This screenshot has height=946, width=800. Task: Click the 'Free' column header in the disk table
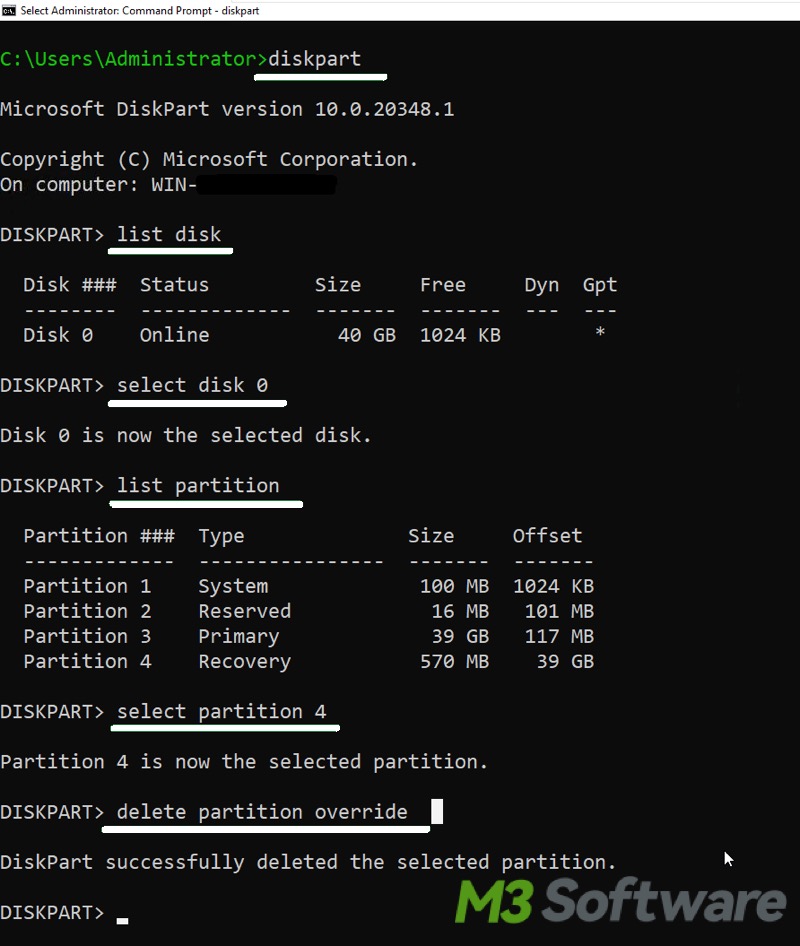tap(443, 285)
